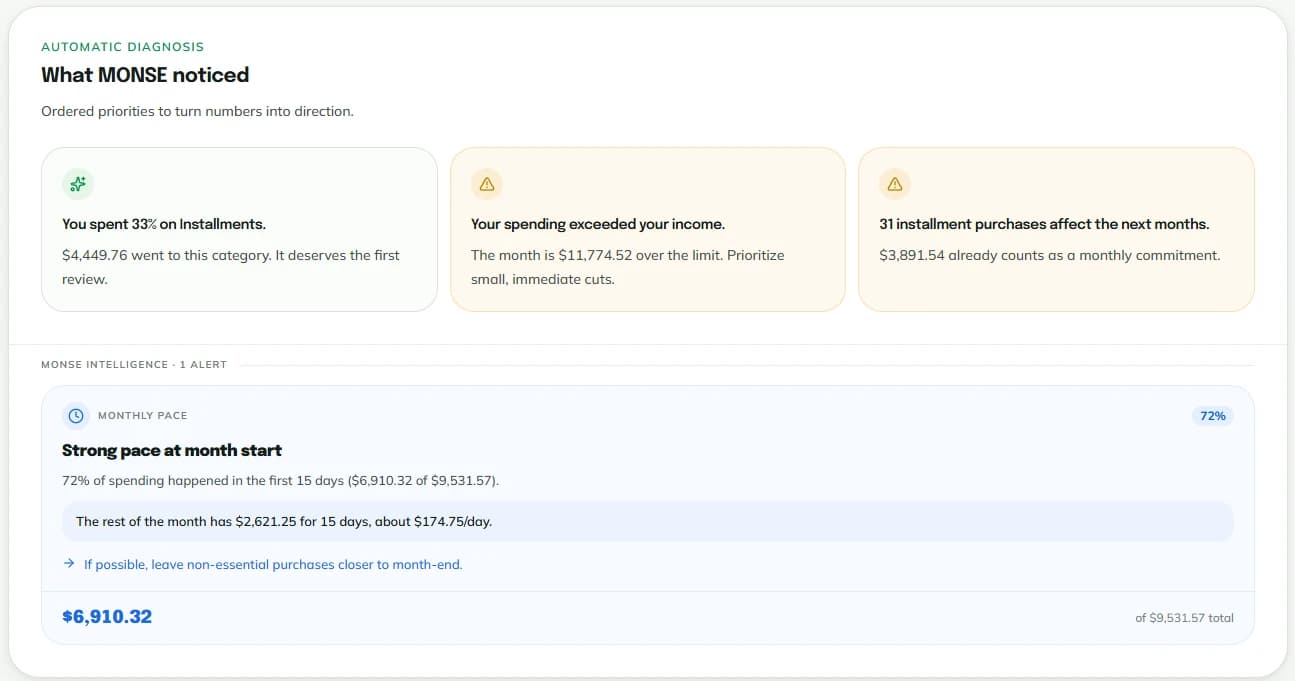This screenshot has height=681, width=1295.
Task: Click the green sparkle icon on Installments card
Action: pyautogui.click(x=78, y=184)
